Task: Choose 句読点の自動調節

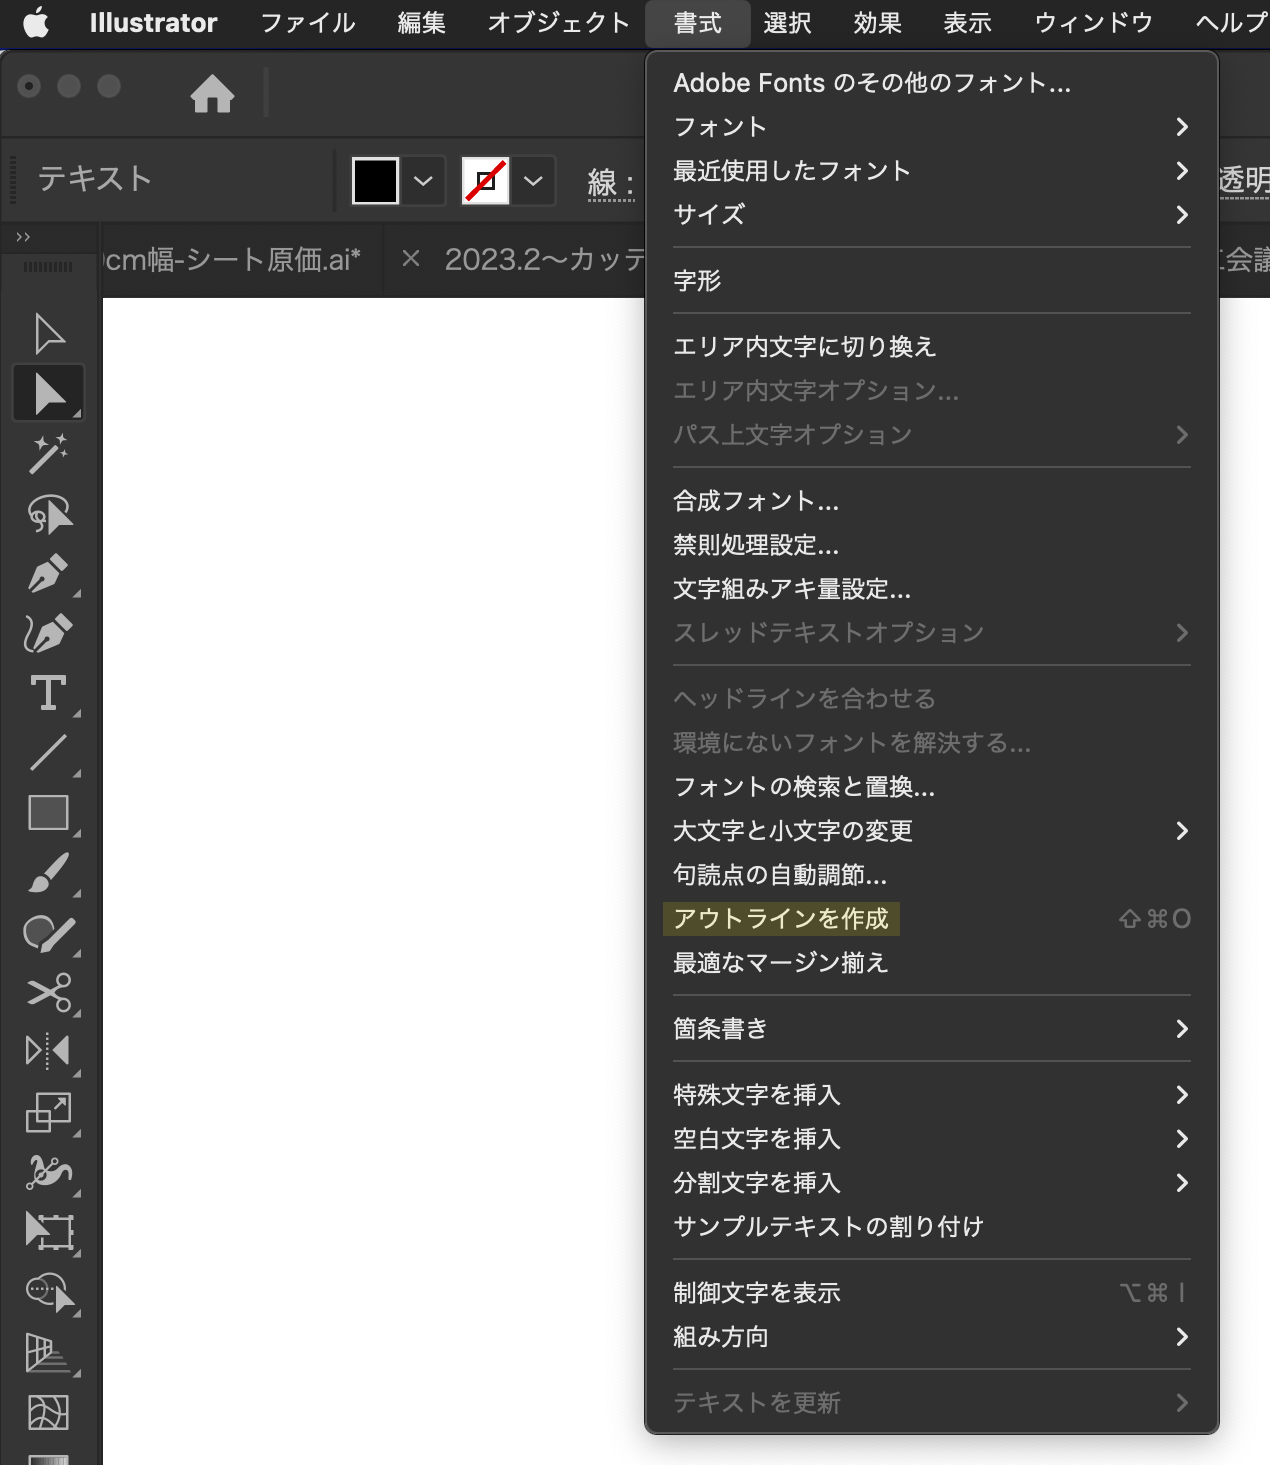Action: [x=932, y=875]
